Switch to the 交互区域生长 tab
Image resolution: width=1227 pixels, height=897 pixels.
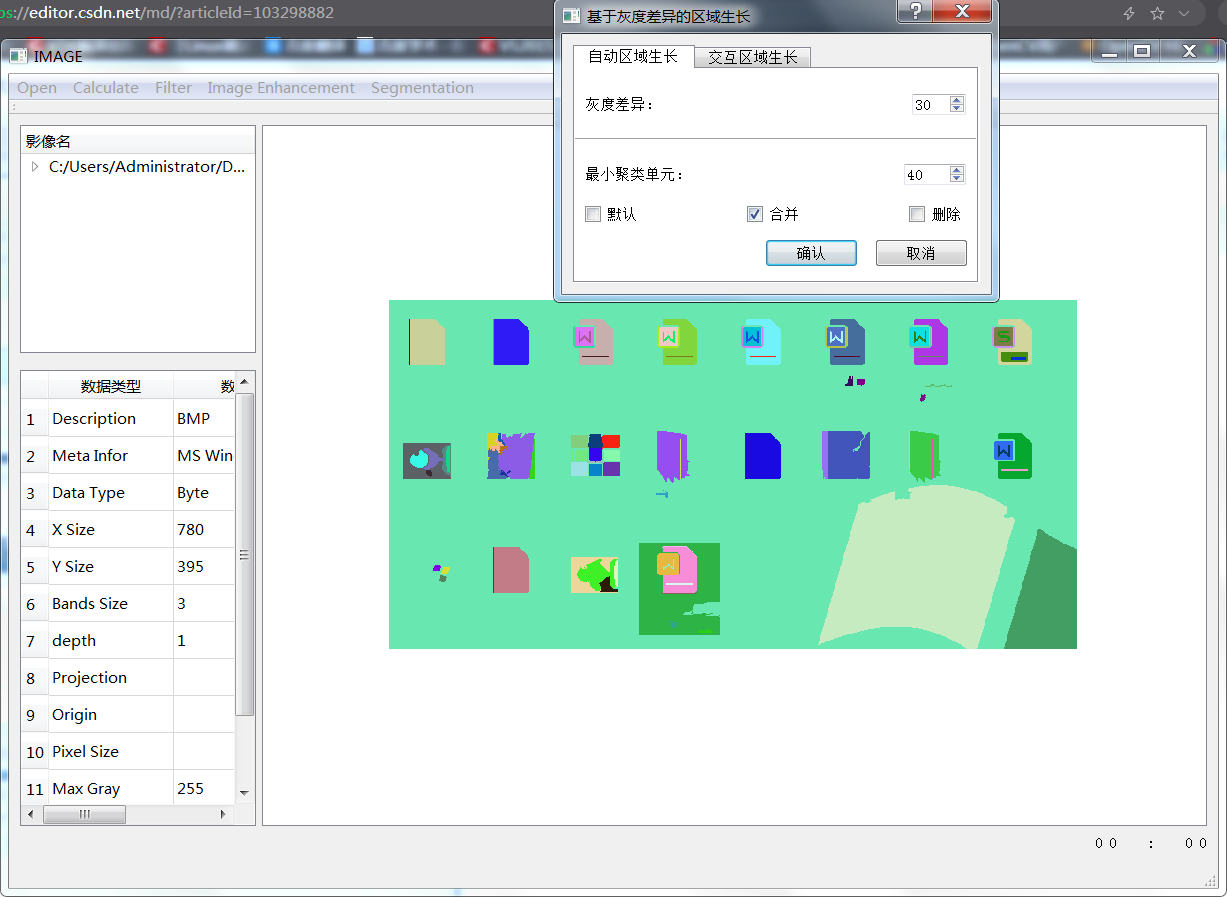coord(752,57)
